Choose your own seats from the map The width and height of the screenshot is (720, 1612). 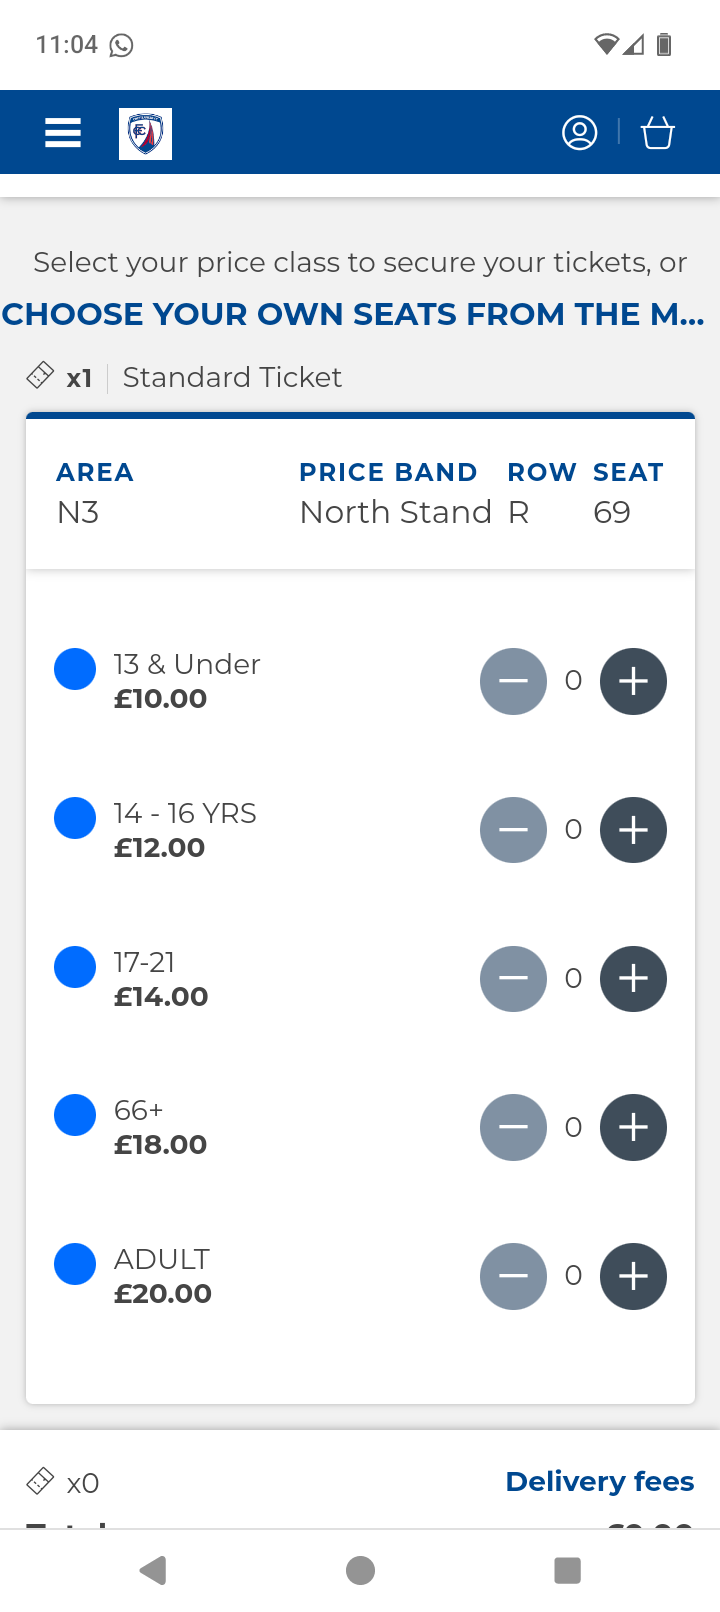(353, 314)
